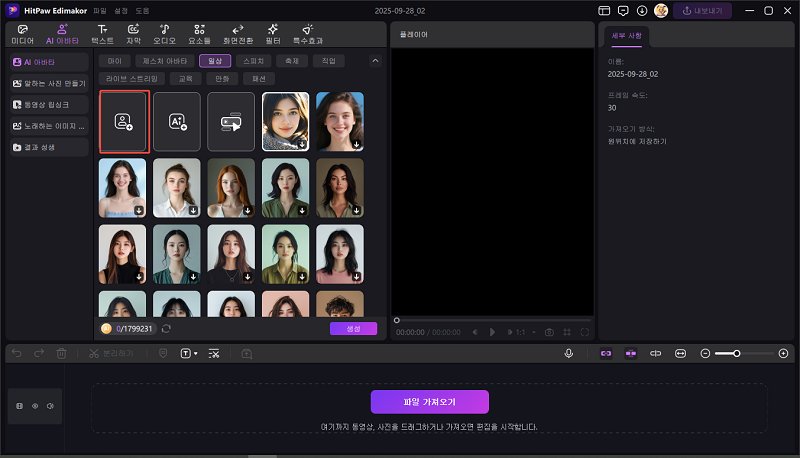Viewport: 800px width, 458px height.
Task: Select the 말하는 사진 만들기 sidebar item
Action: pyautogui.click(x=49, y=83)
